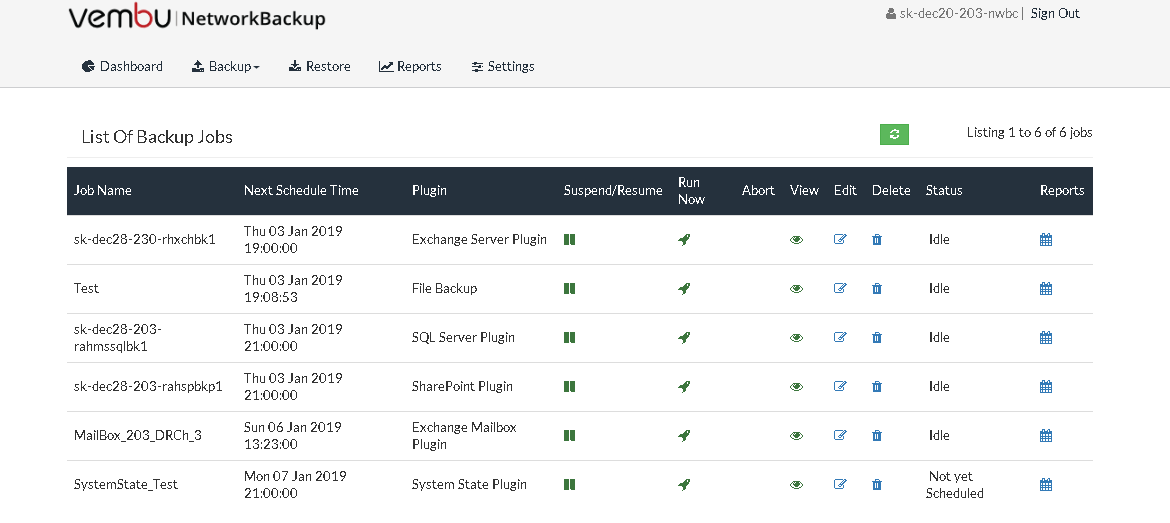The width and height of the screenshot is (1170, 523).
Task: Click the Exchange Mailbox Plugin cell
Action: pyautogui.click(x=464, y=435)
